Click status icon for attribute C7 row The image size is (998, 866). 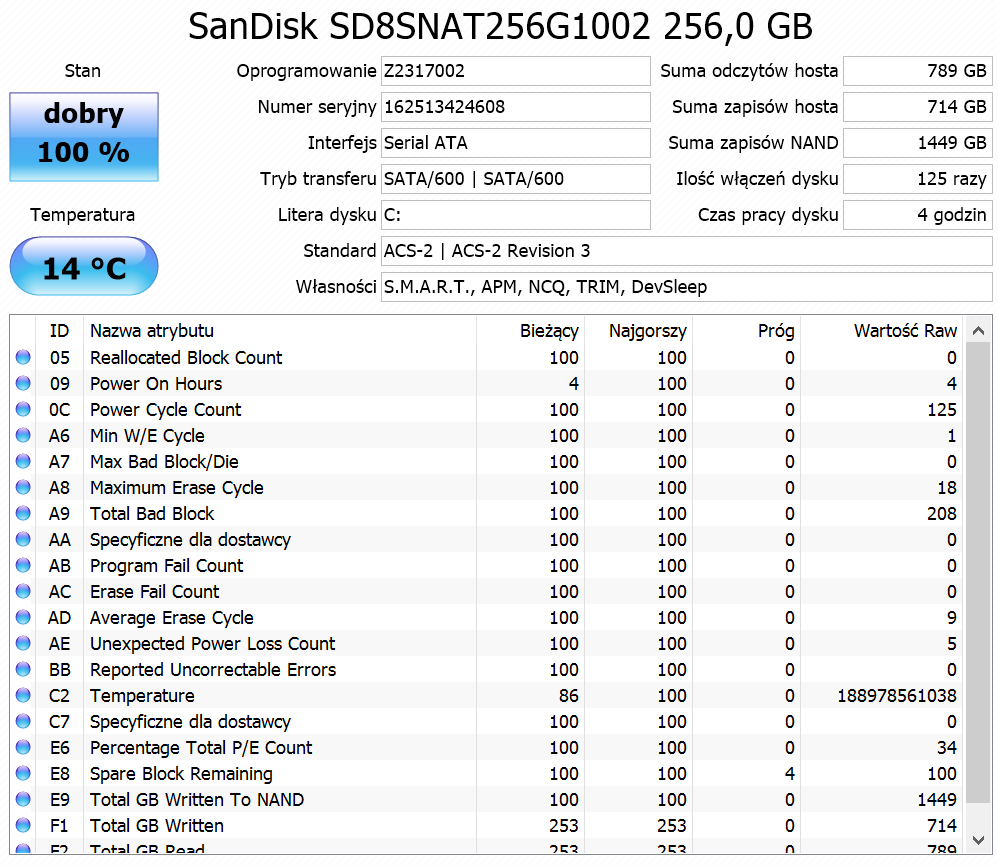pos(23,721)
